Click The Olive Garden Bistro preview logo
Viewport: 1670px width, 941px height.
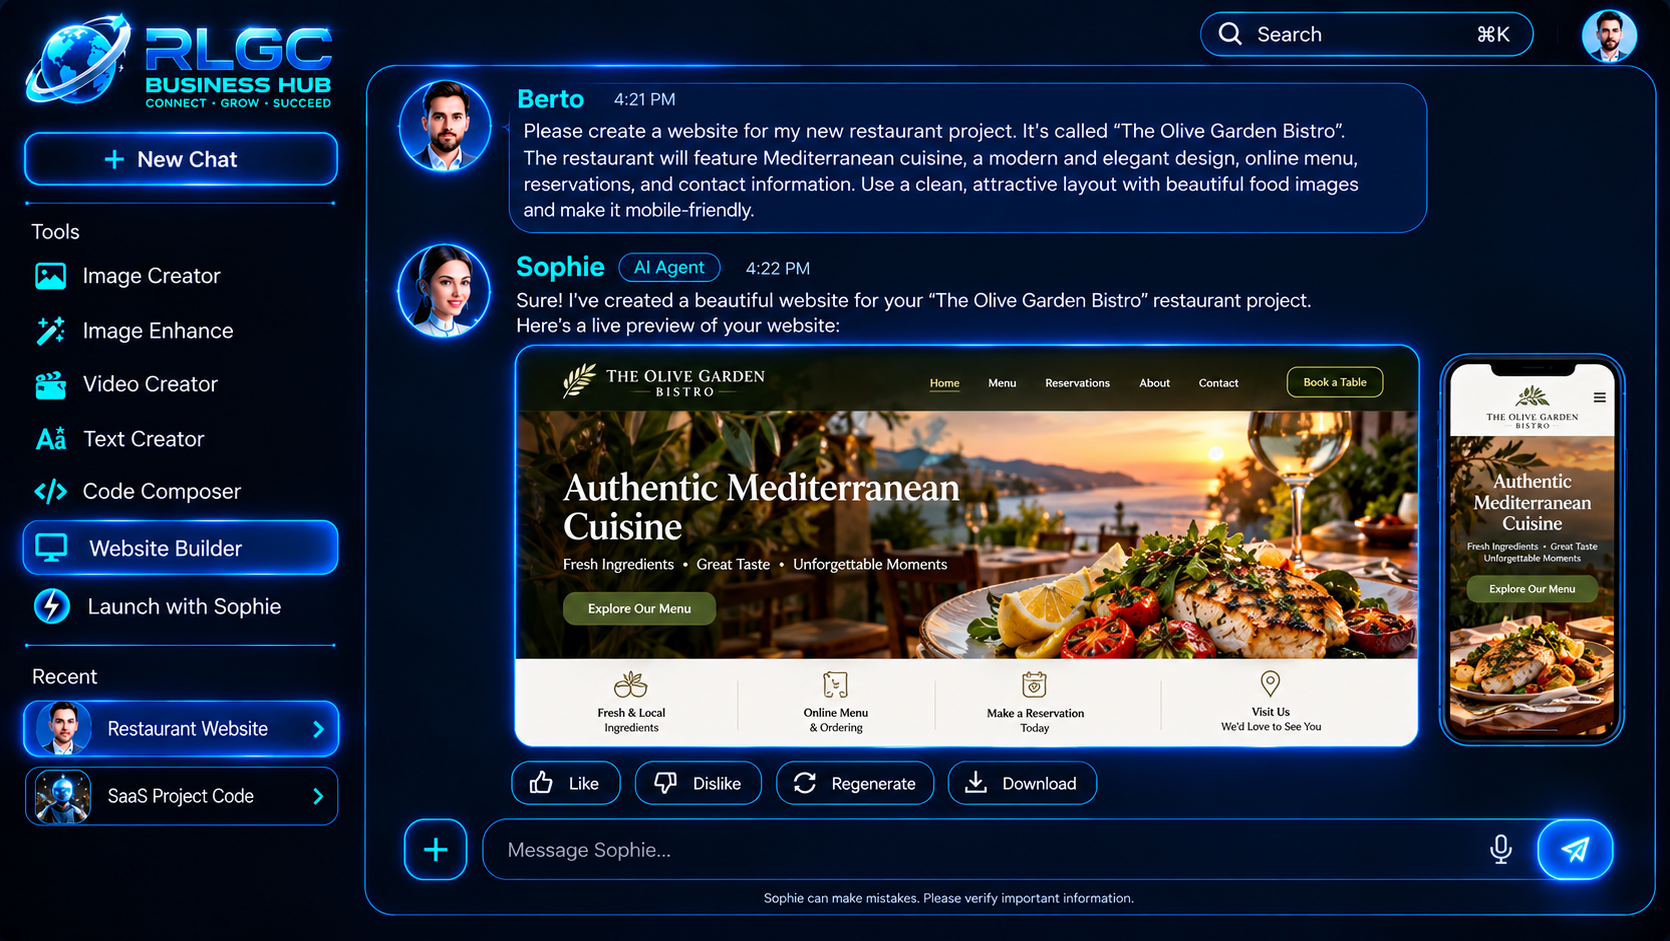(663, 382)
